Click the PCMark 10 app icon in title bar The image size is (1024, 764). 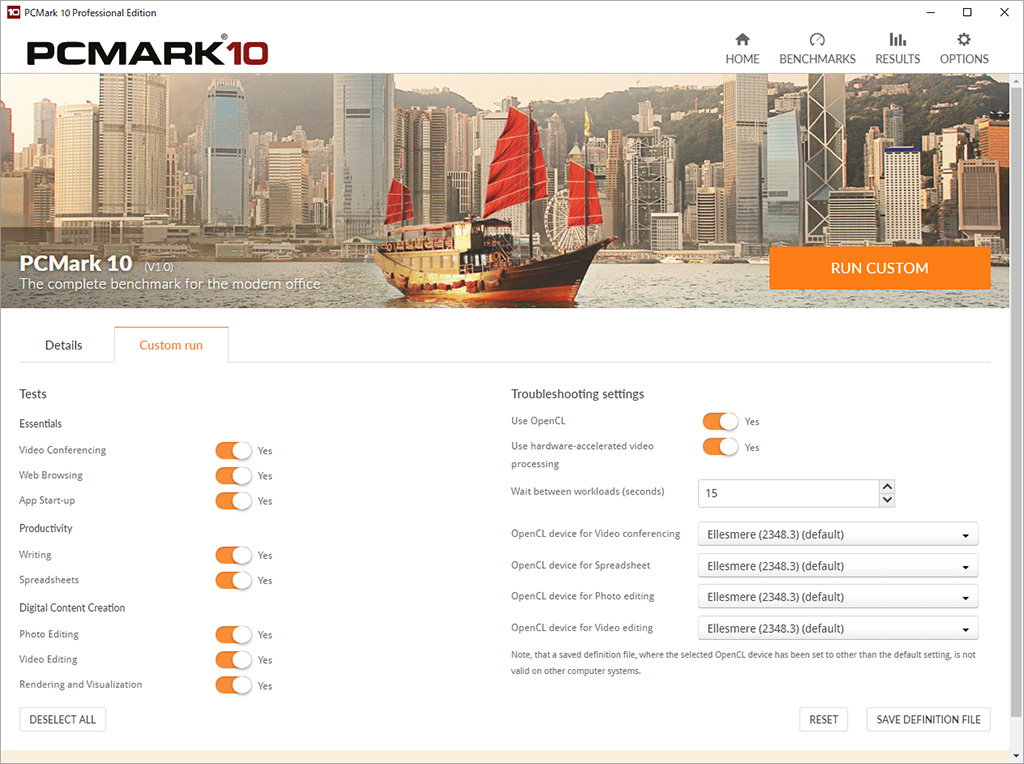[x=12, y=12]
